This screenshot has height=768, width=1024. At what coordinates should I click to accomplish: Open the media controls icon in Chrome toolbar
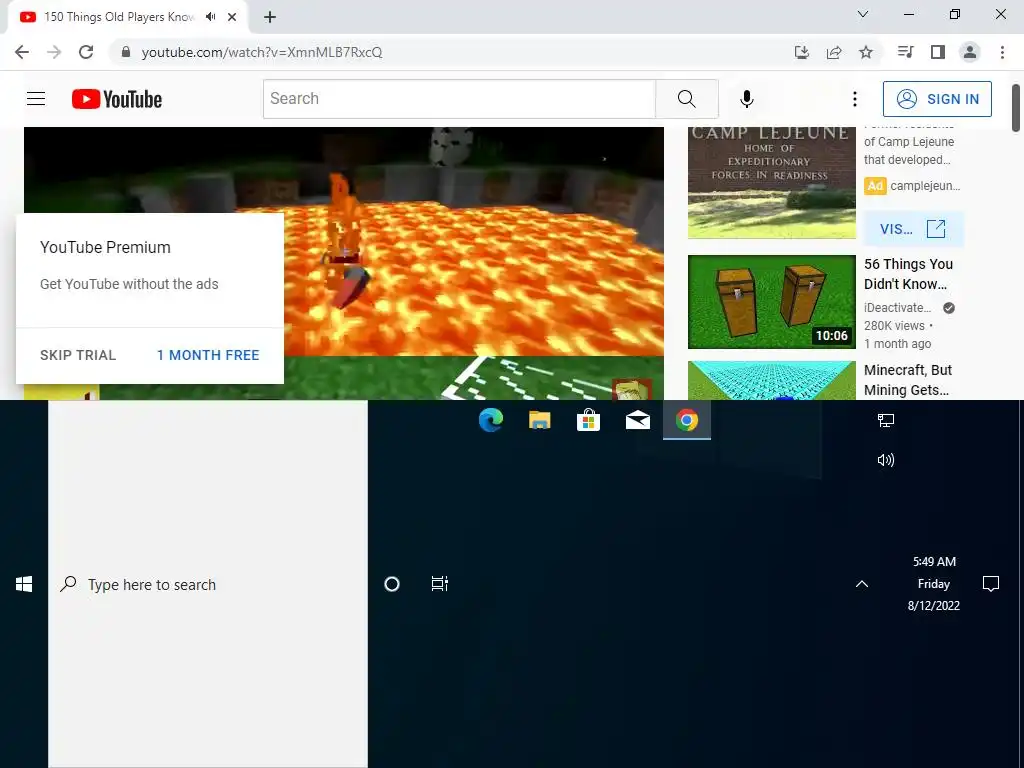coord(905,52)
